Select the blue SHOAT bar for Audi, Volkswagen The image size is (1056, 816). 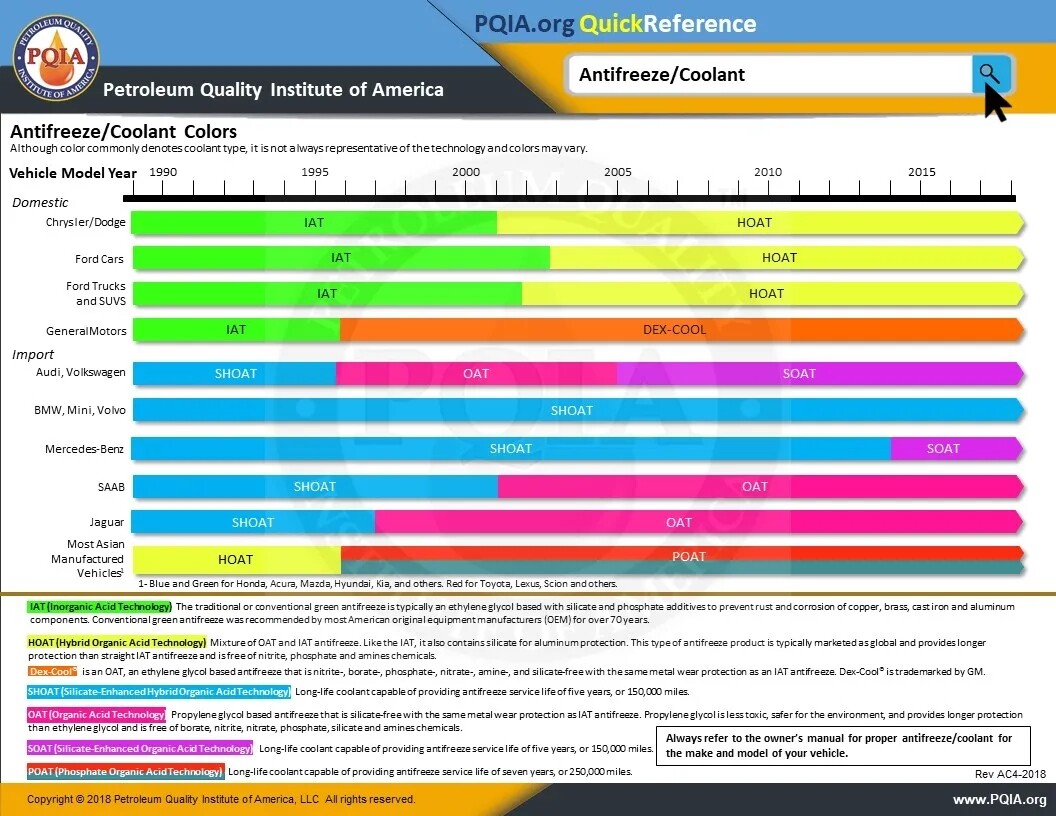click(x=234, y=374)
